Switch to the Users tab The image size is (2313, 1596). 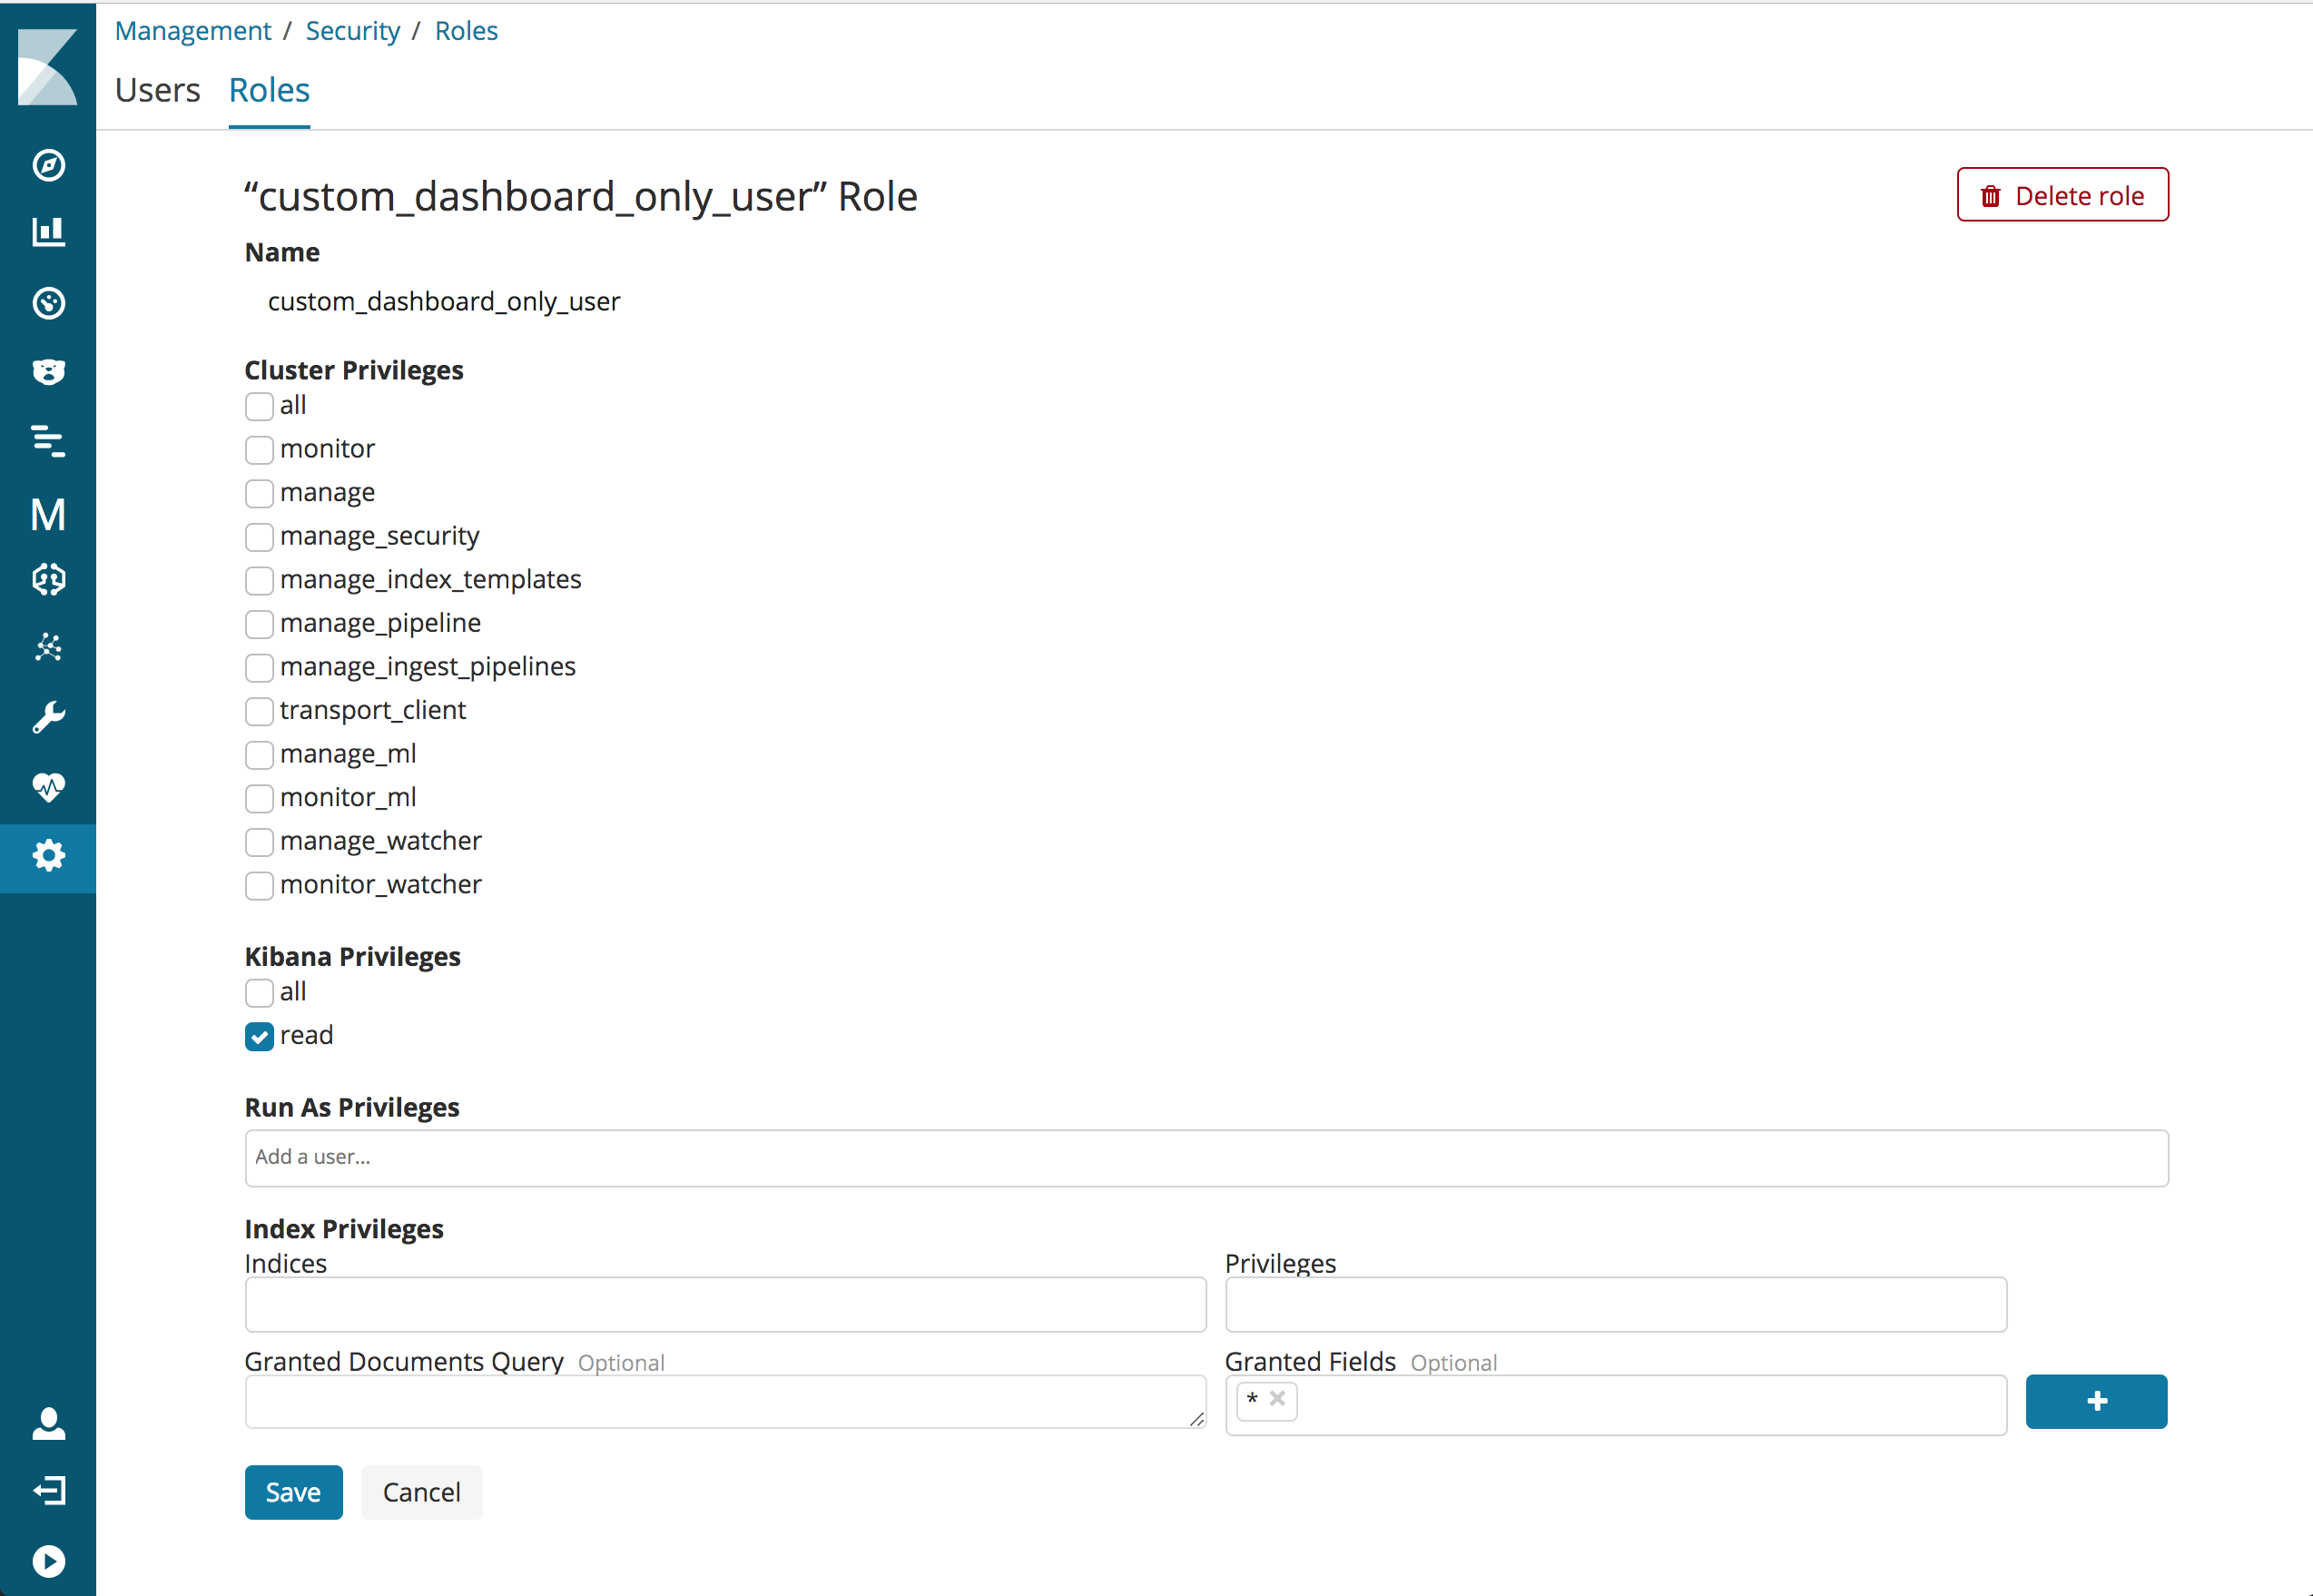tap(158, 90)
